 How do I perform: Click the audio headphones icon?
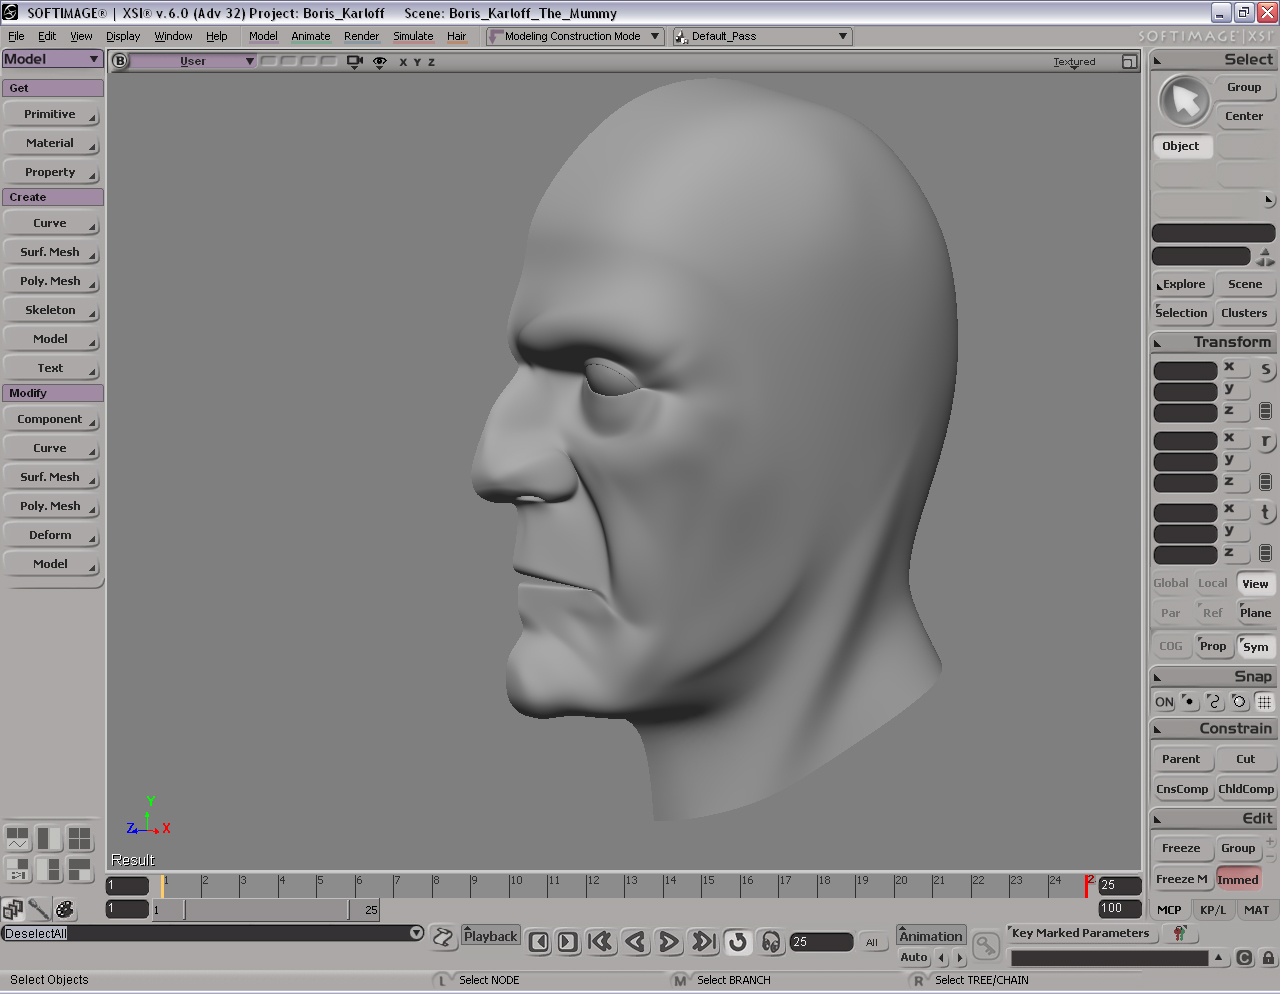click(x=770, y=942)
